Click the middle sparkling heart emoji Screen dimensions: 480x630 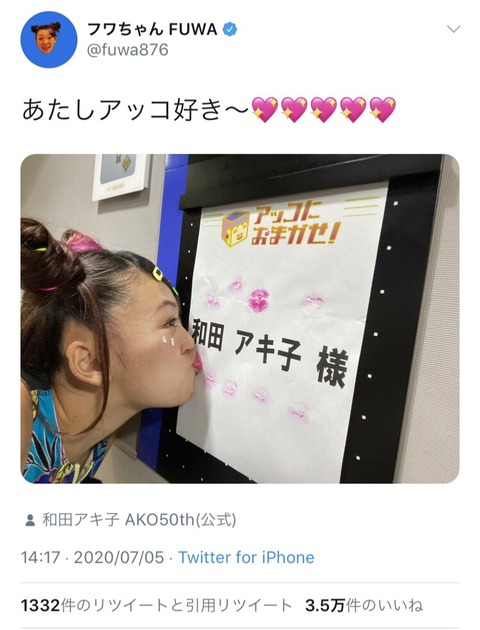[x=323, y=110]
